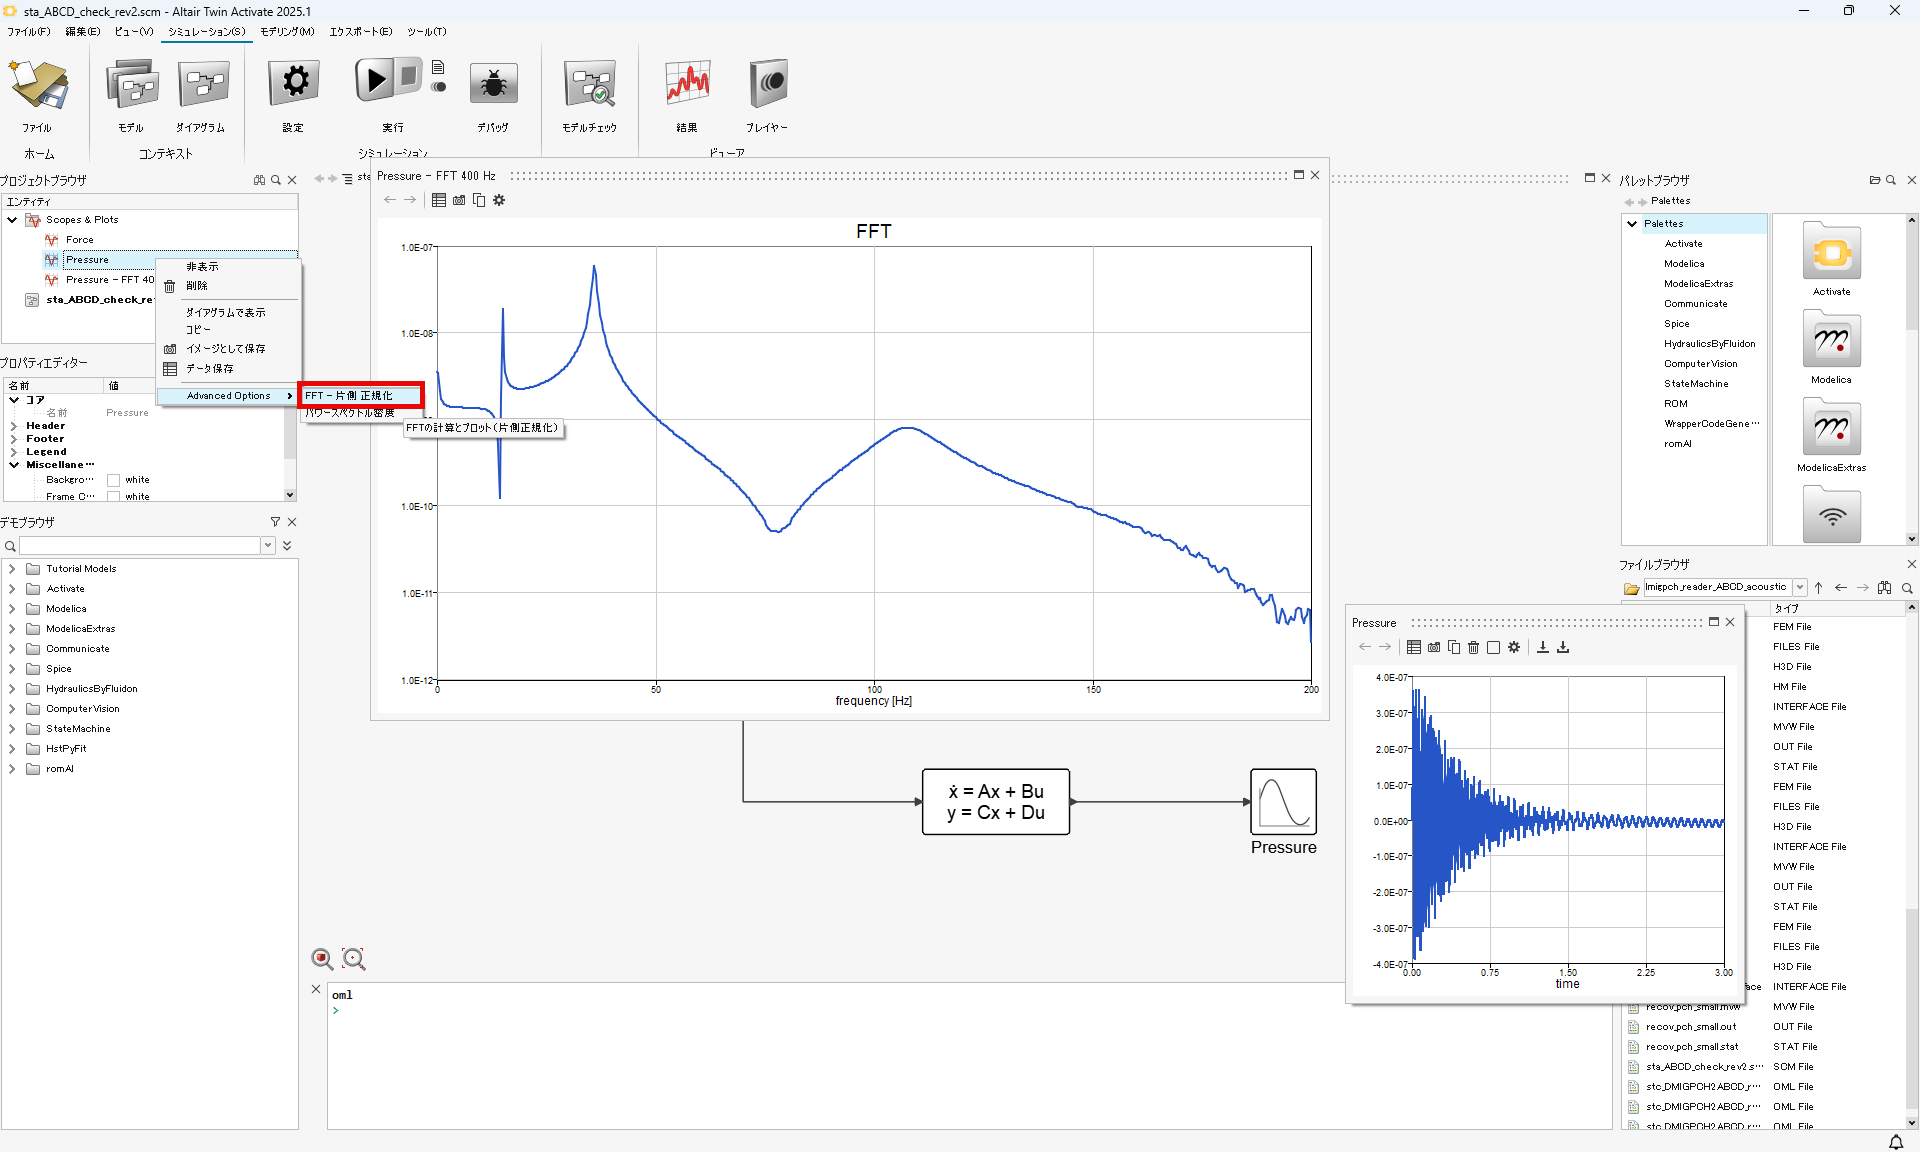Open demo browser search dropdown arrow

tap(268, 546)
